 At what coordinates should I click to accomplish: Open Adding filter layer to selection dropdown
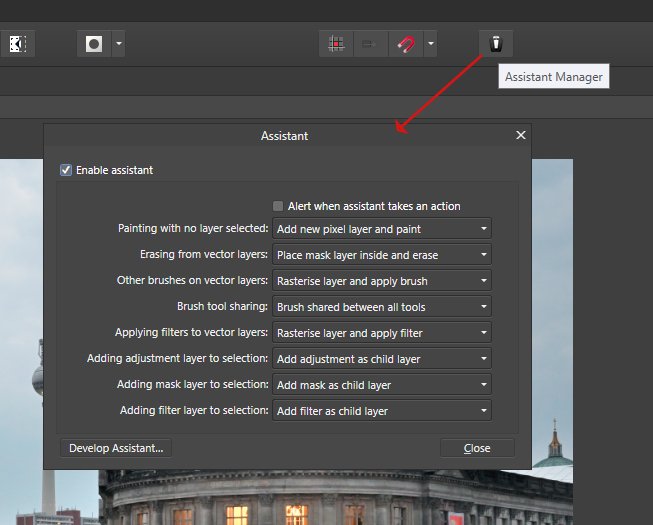pyautogui.click(x=382, y=411)
